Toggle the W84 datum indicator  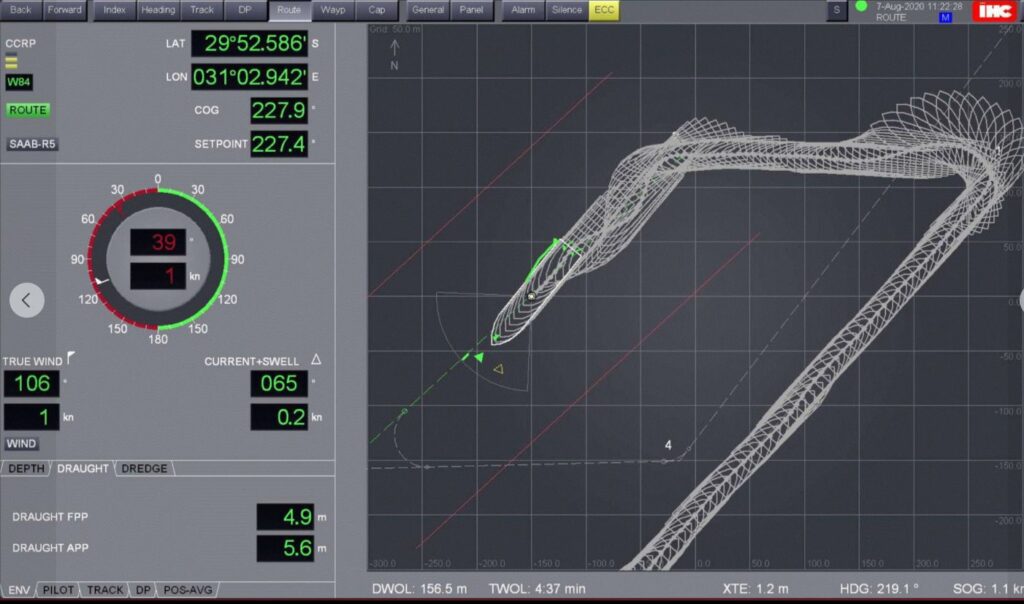point(18,82)
